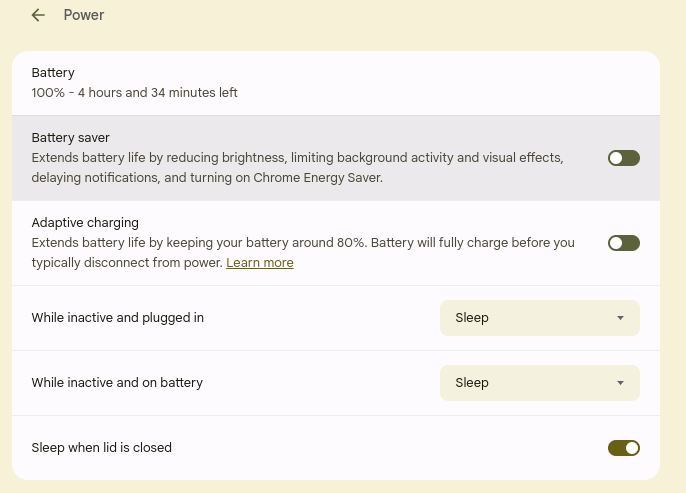Click the Battery heading label

(x=53, y=73)
